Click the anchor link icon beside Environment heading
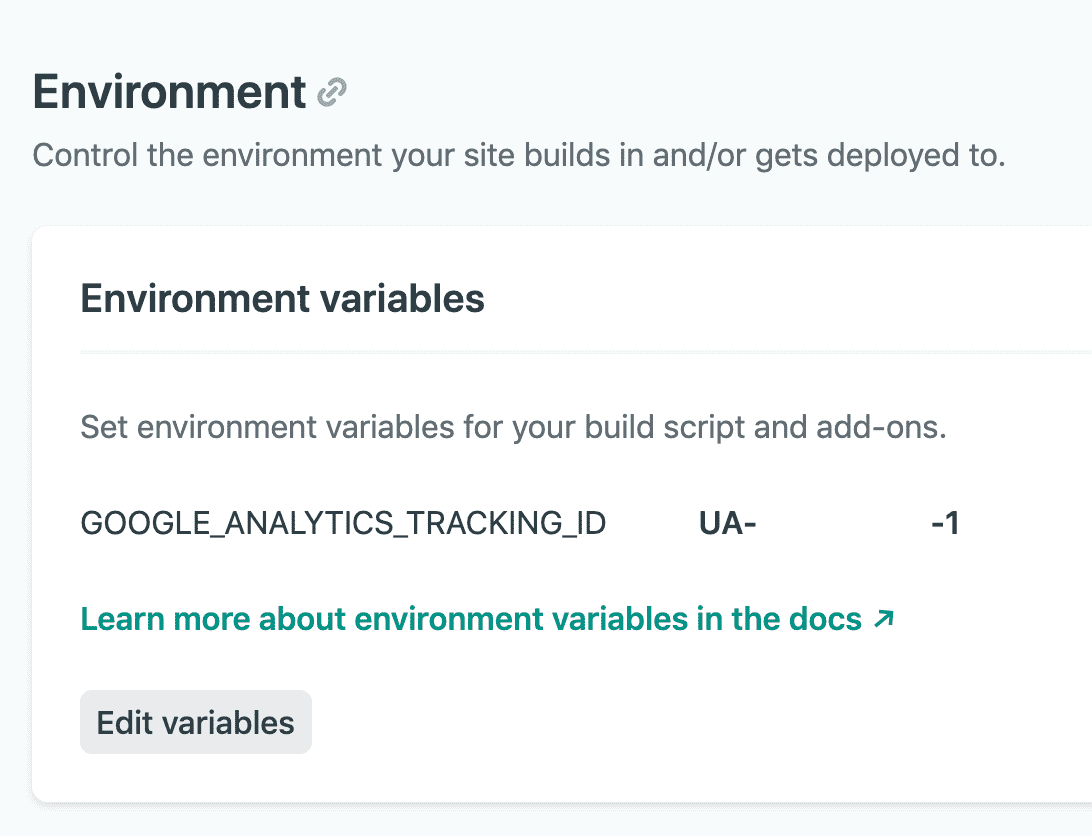This screenshot has height=836, width=1092. [x=331, y=94]
